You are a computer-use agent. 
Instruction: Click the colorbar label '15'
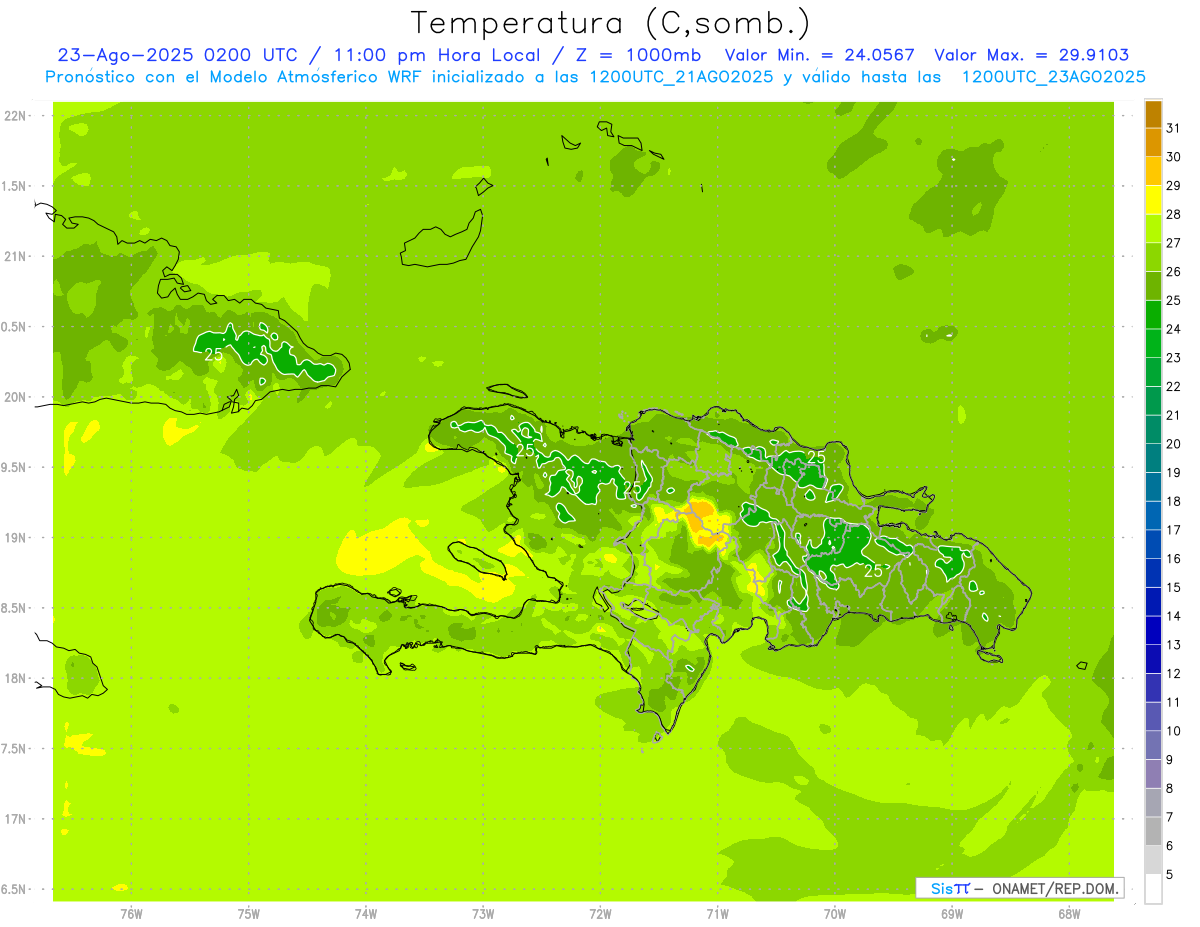(1173, 587)
